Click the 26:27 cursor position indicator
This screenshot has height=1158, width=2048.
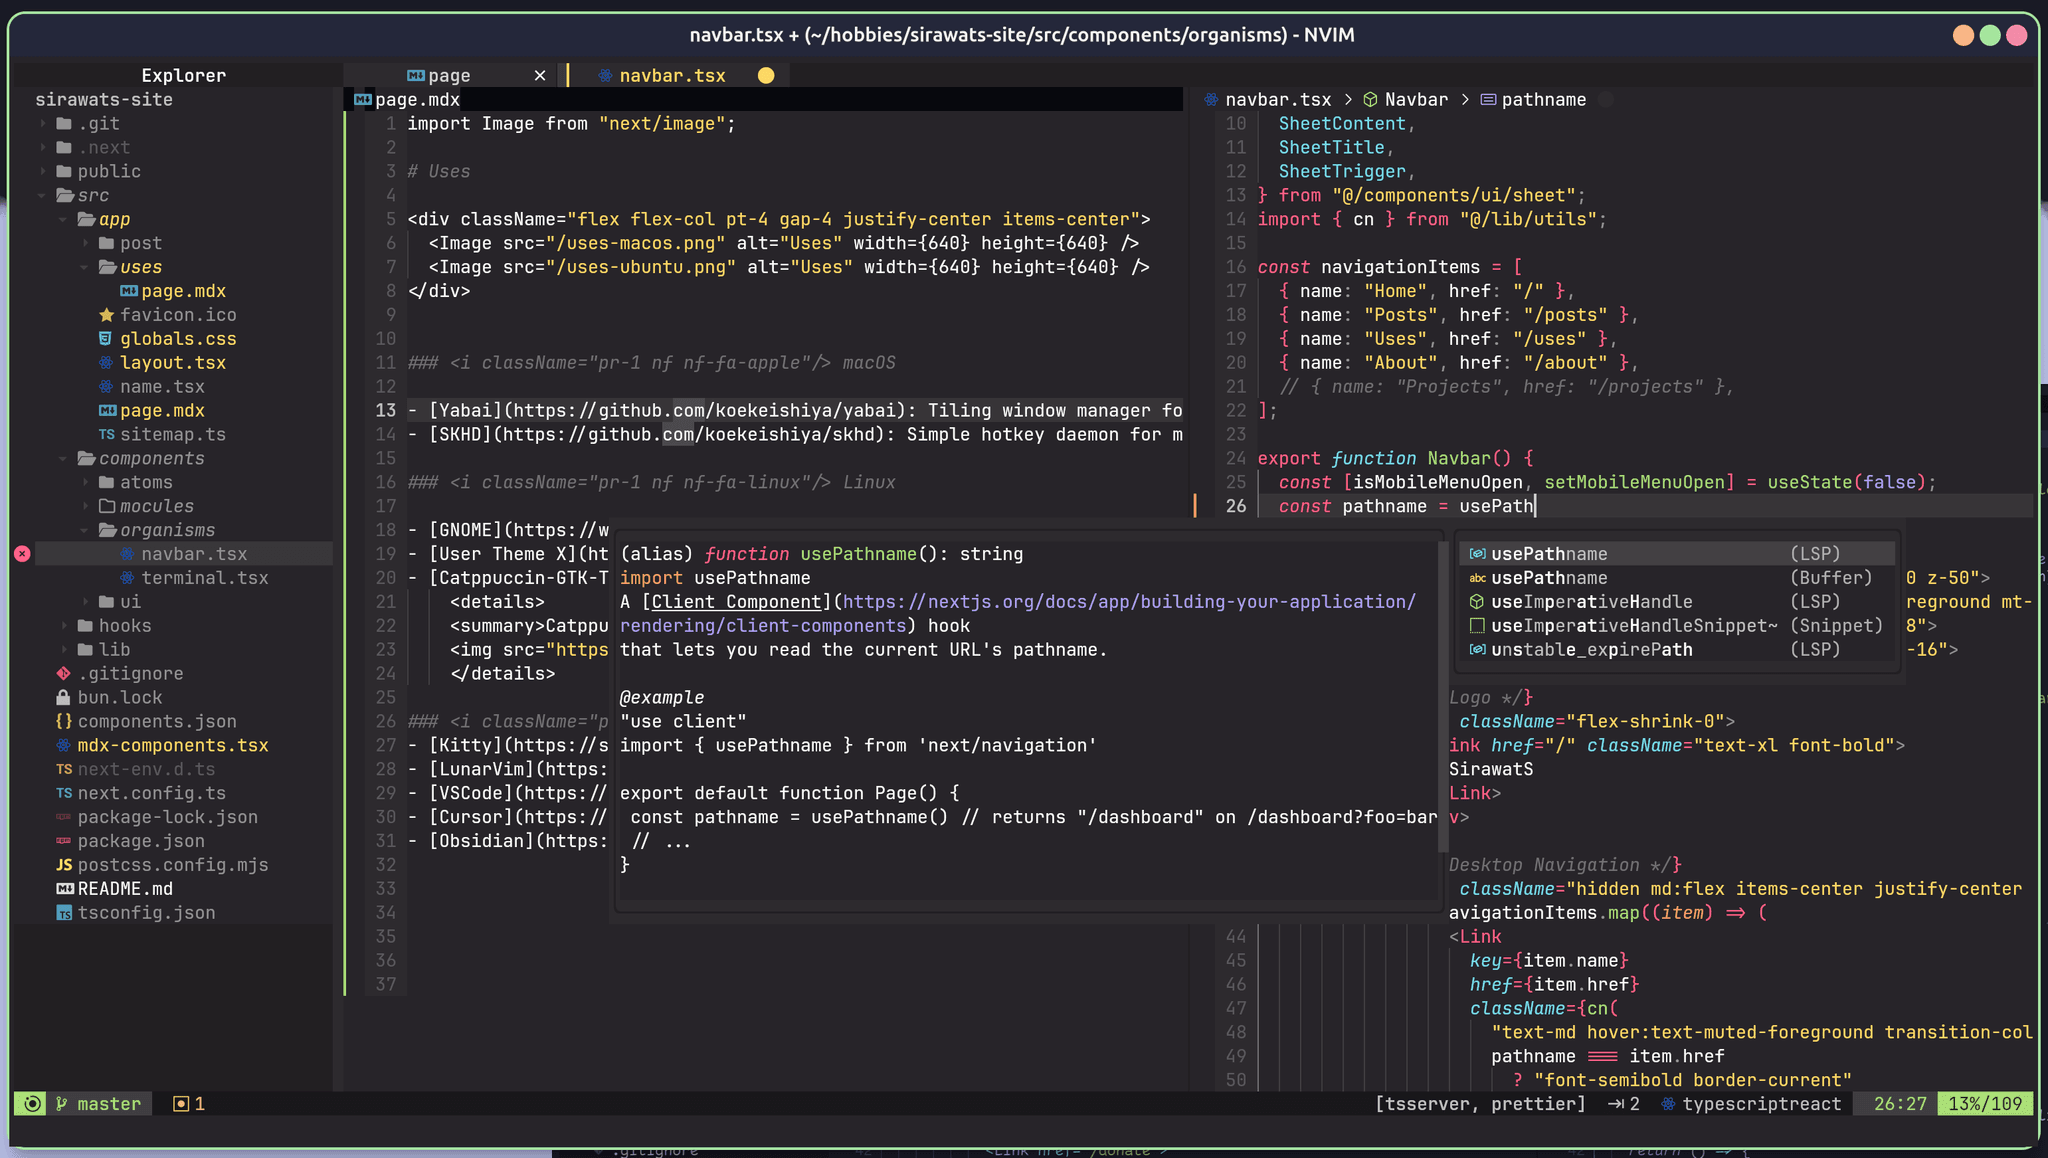(1899, 1104)
